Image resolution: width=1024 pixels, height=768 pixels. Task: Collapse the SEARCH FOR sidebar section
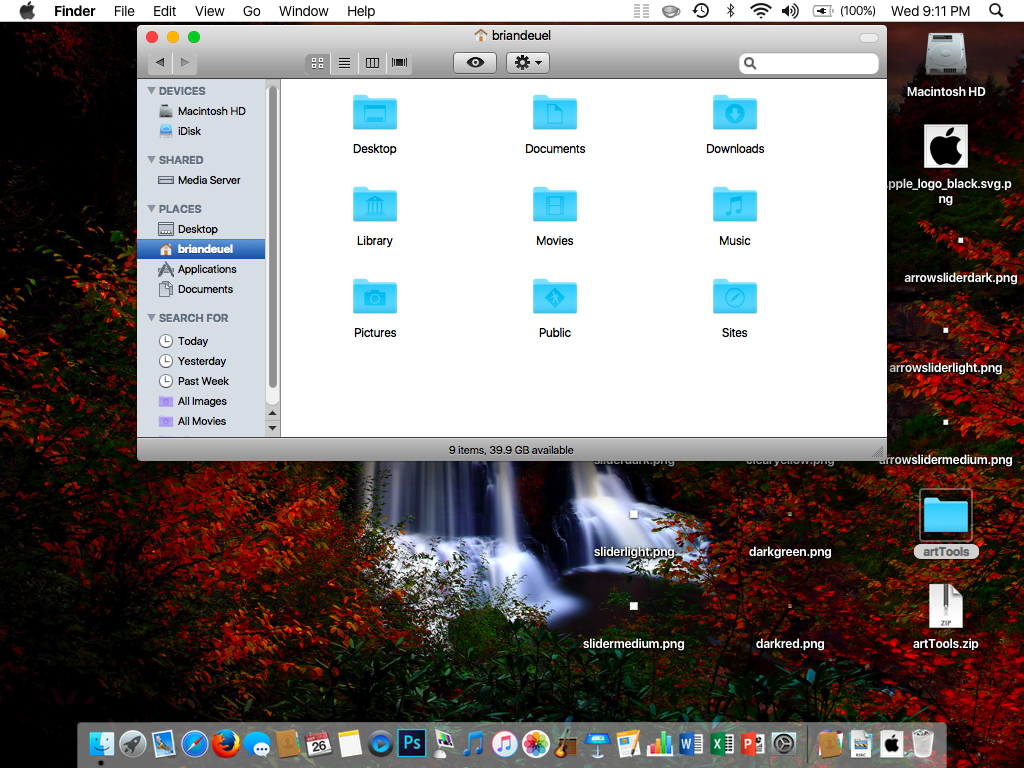pos(152,317)
